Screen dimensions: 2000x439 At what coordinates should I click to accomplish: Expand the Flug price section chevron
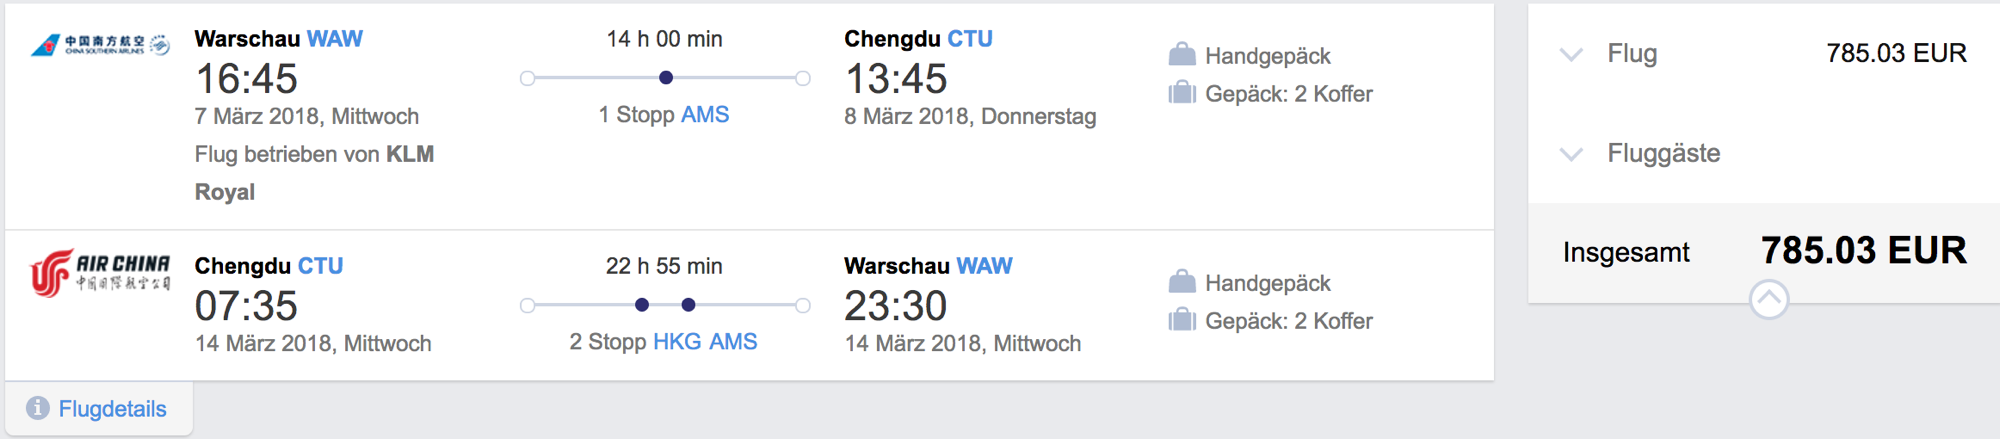[x=1572, y=54]
